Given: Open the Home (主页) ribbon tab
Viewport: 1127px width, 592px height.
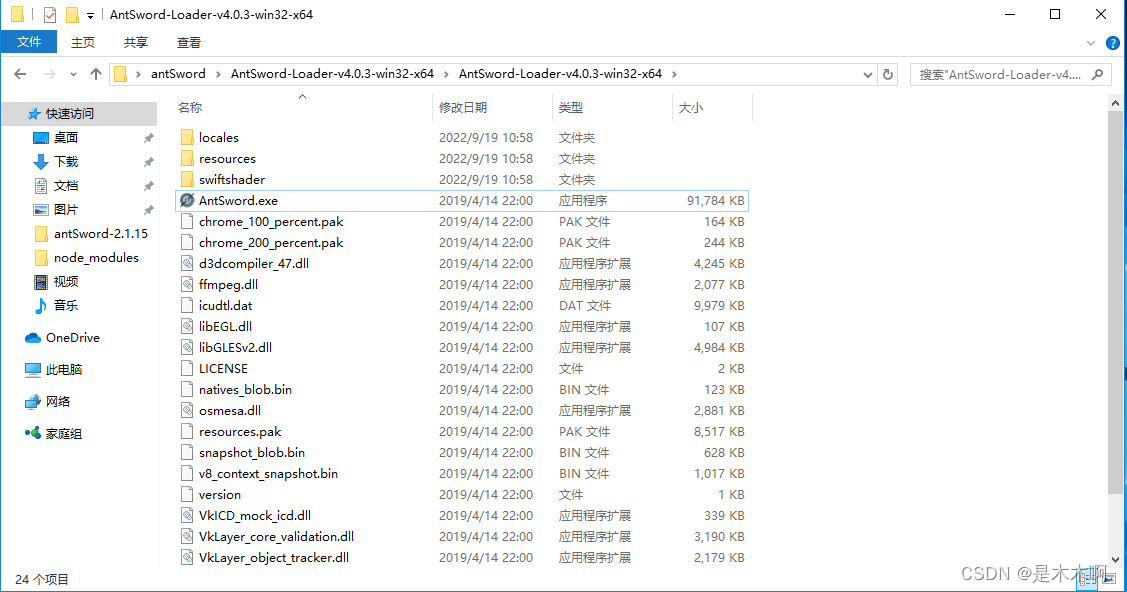Looking at the screenshot, I should [83, 42].
